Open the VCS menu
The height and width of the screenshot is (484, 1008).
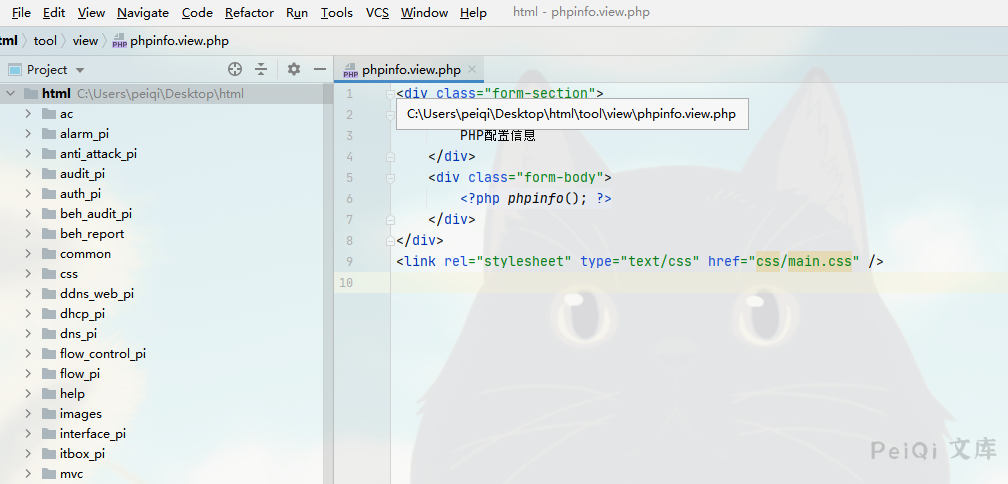click(x=377, y=13)
